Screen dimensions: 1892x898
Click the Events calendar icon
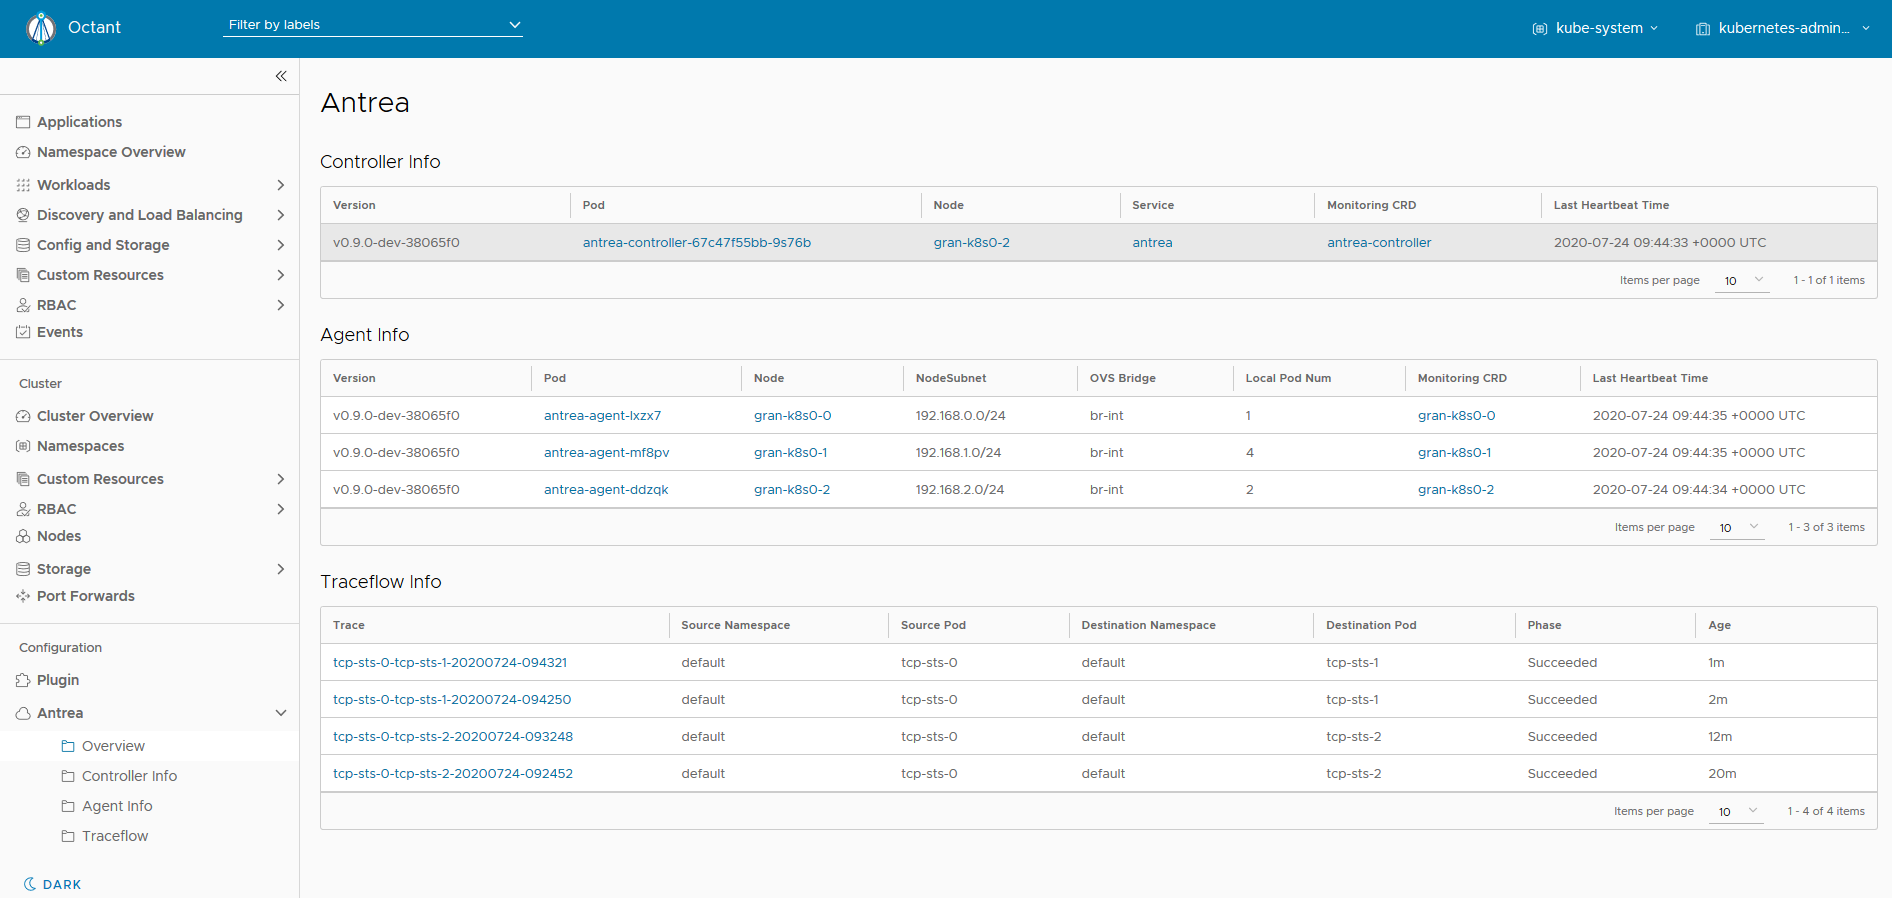[x=23, y=332]
